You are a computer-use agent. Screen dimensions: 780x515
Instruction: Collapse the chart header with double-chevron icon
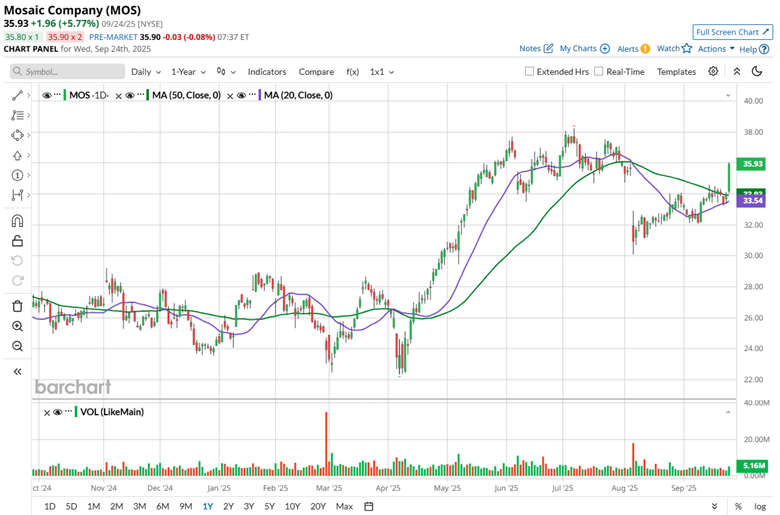tap(737, 72)
